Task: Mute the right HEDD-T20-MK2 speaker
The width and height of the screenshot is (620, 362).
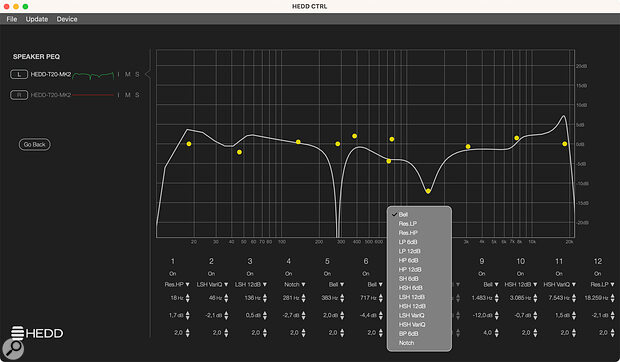Action: [128, 95]
